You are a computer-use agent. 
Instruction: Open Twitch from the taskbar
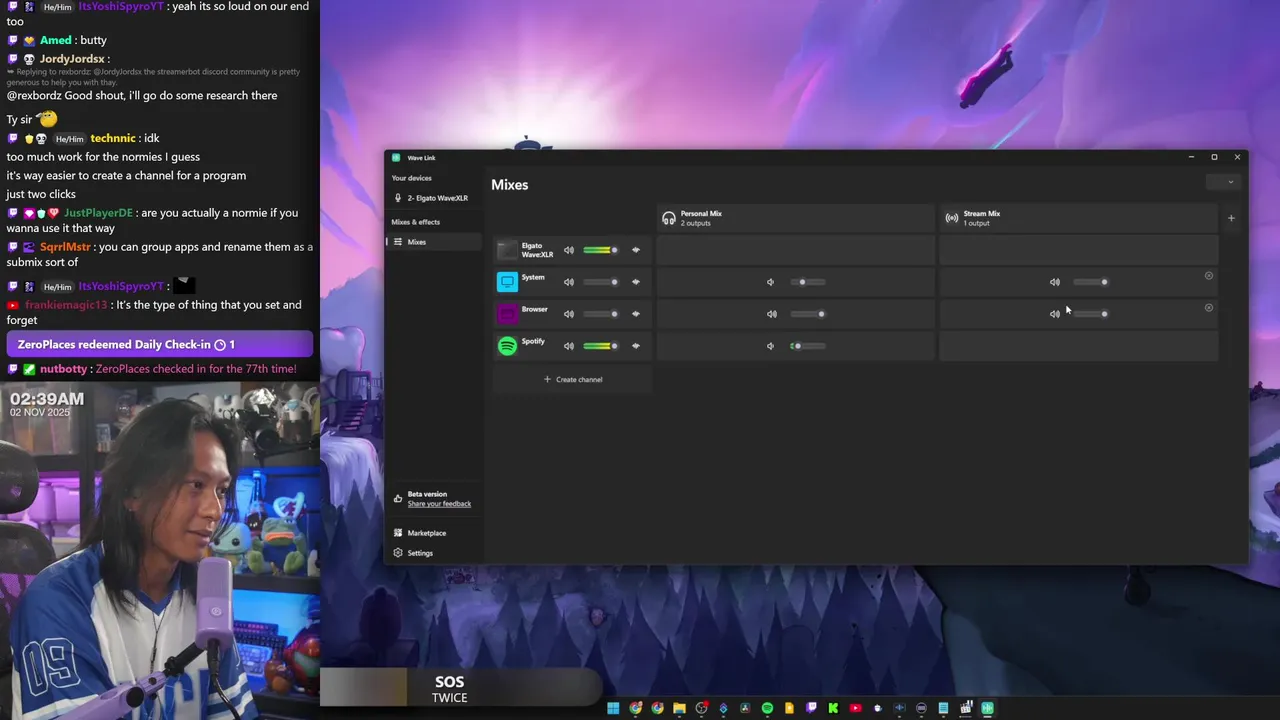pyautogui.click(x=811, y=708)
